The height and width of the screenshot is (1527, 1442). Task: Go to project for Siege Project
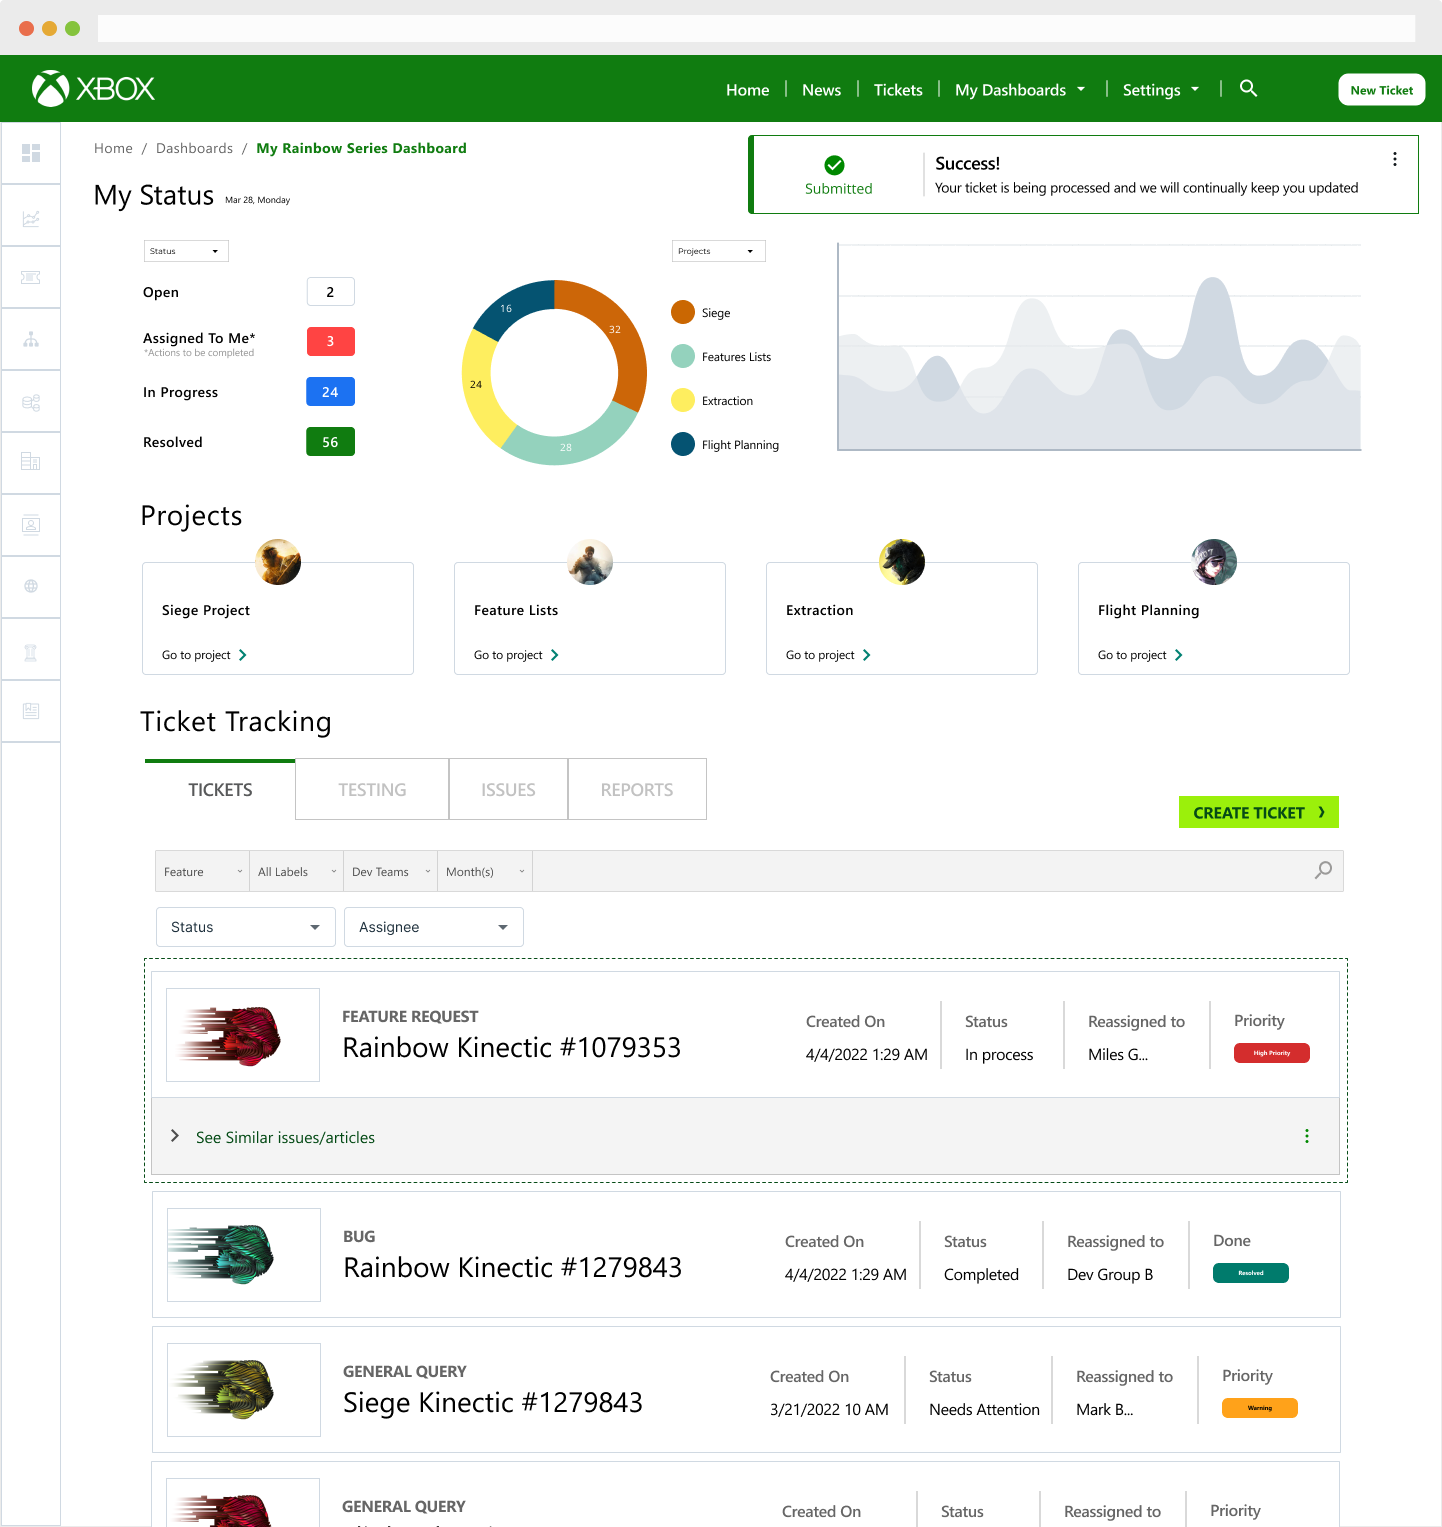(x=204, y=655)
